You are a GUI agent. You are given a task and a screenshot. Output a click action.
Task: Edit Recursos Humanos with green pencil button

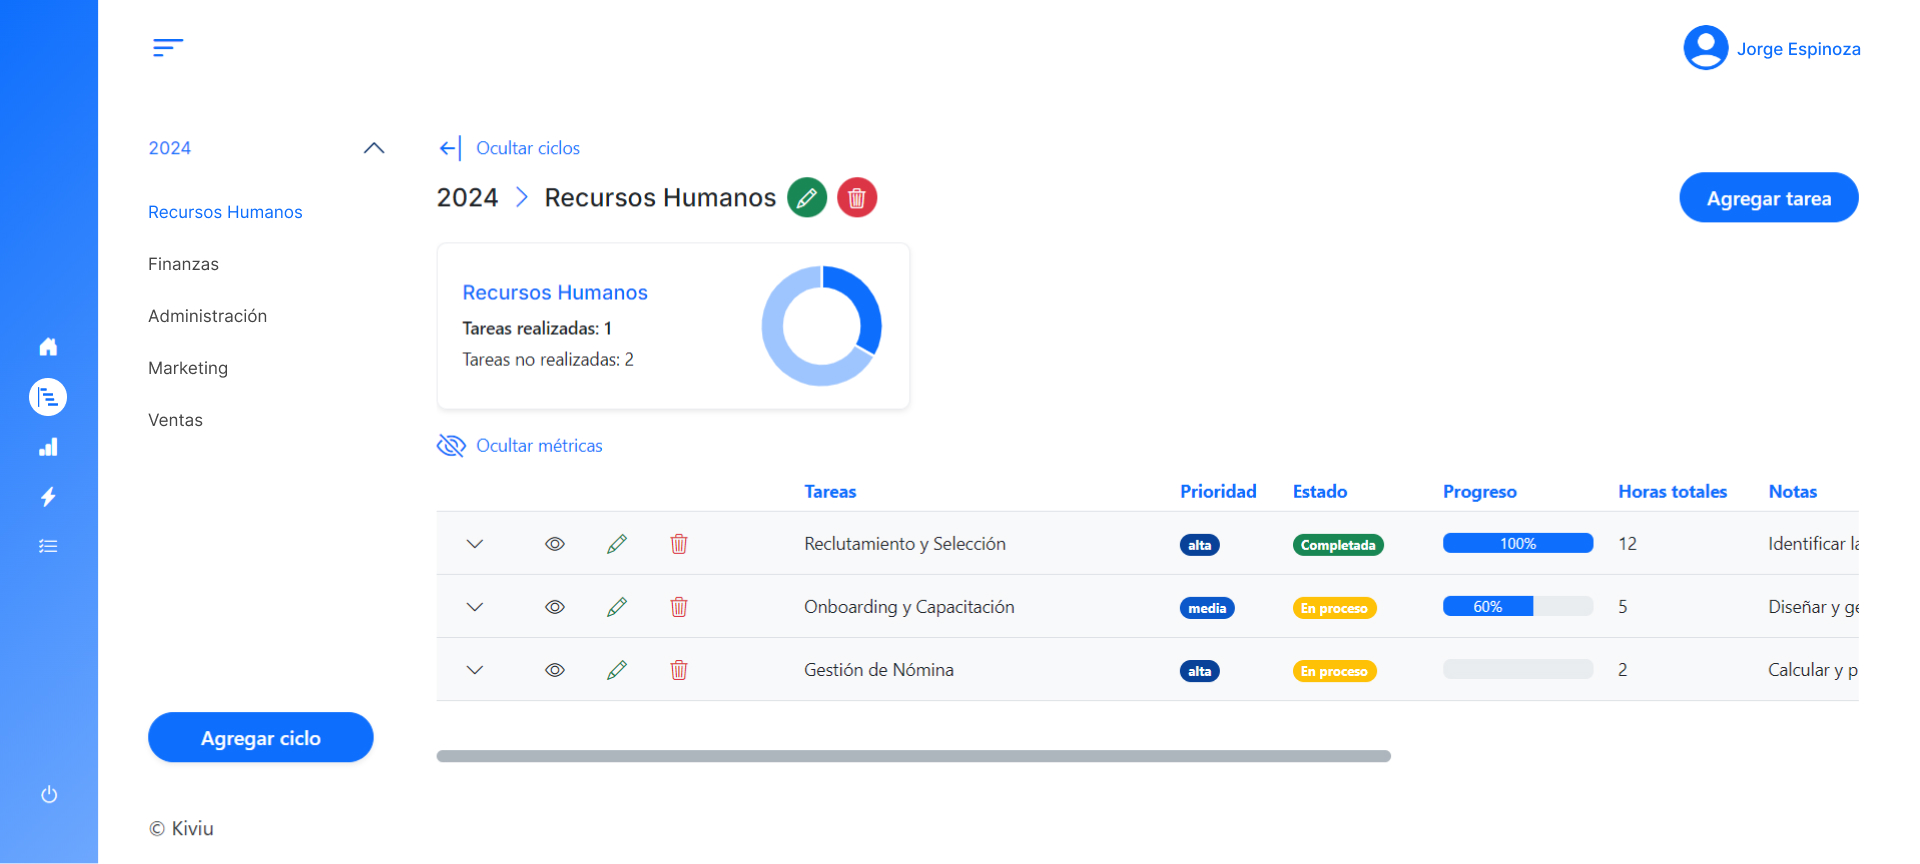tap(807, 197)
